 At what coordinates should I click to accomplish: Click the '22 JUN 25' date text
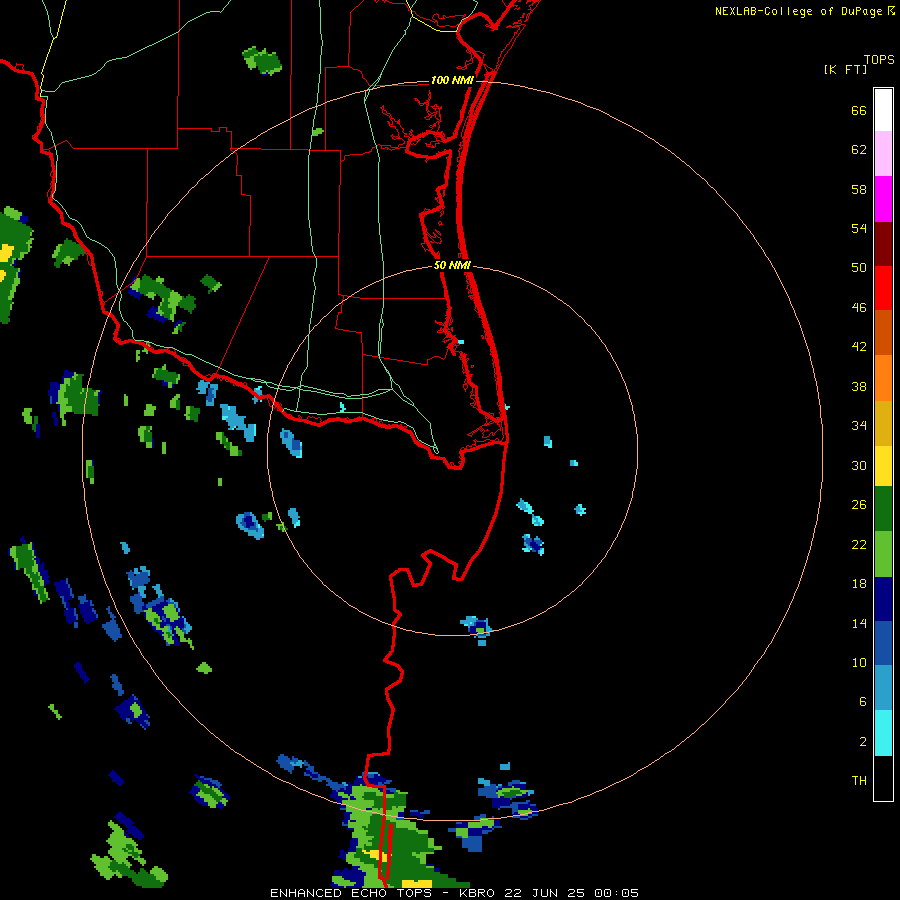tap(545, 893)
